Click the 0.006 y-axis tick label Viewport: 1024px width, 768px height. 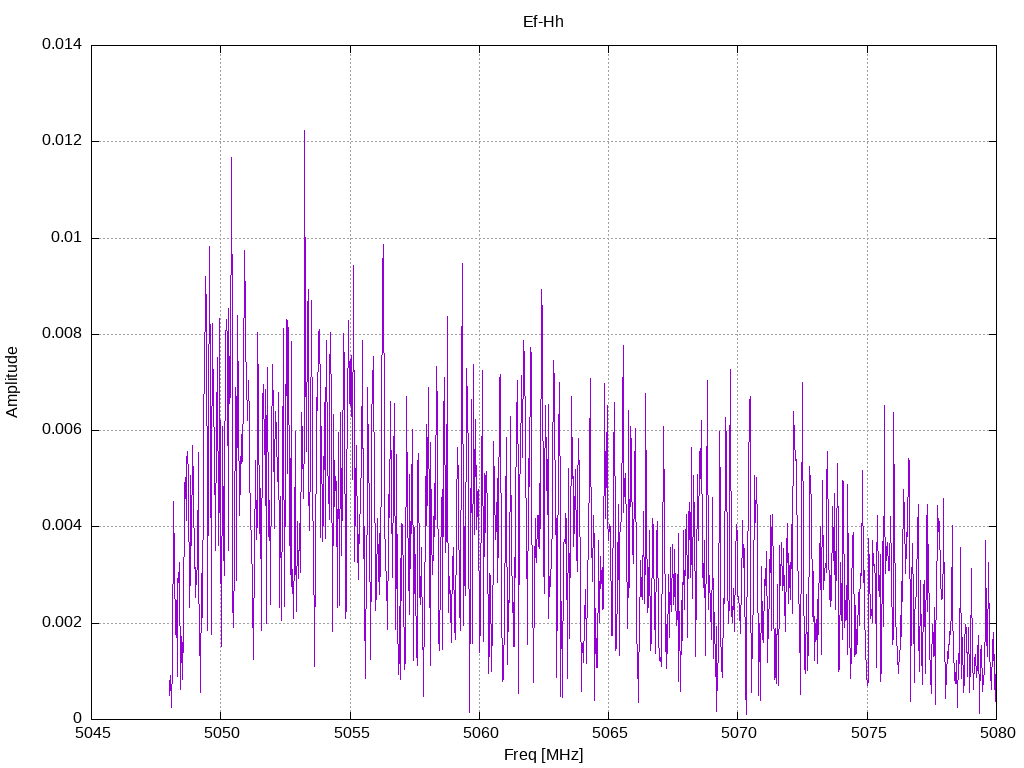[x=61, y=430]
